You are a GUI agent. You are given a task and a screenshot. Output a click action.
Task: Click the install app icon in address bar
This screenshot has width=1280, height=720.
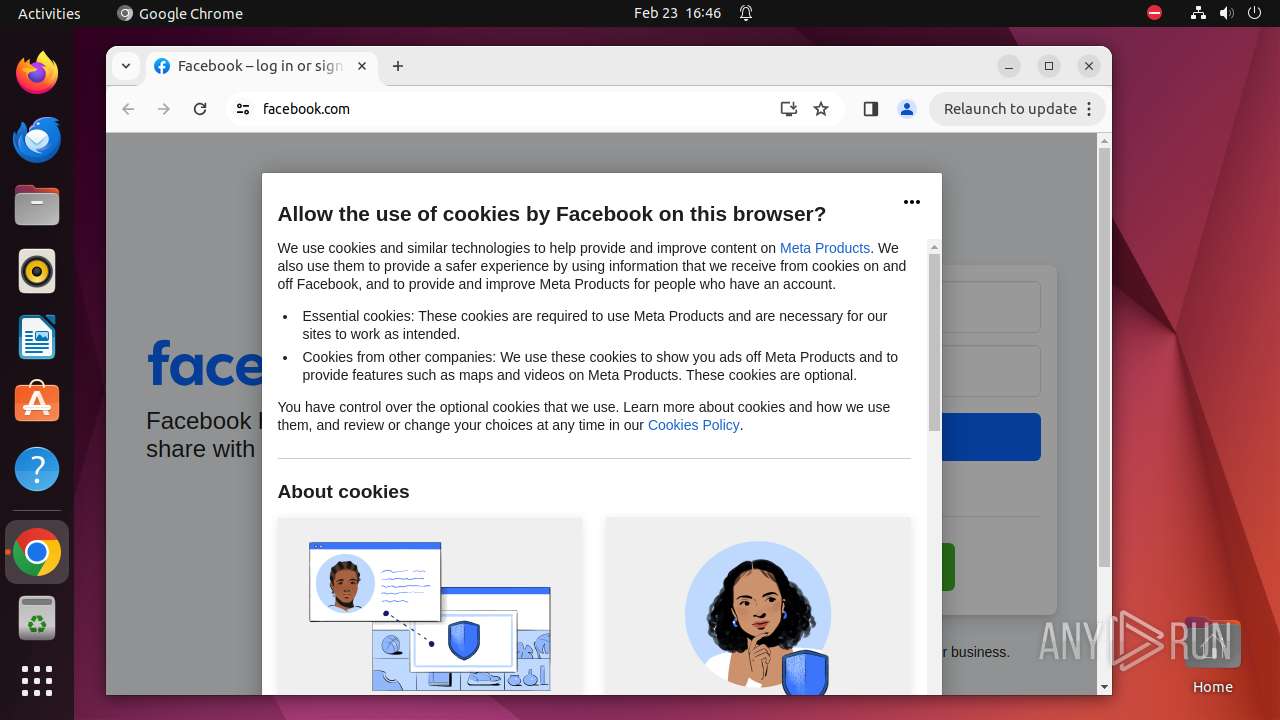point(789,109)
